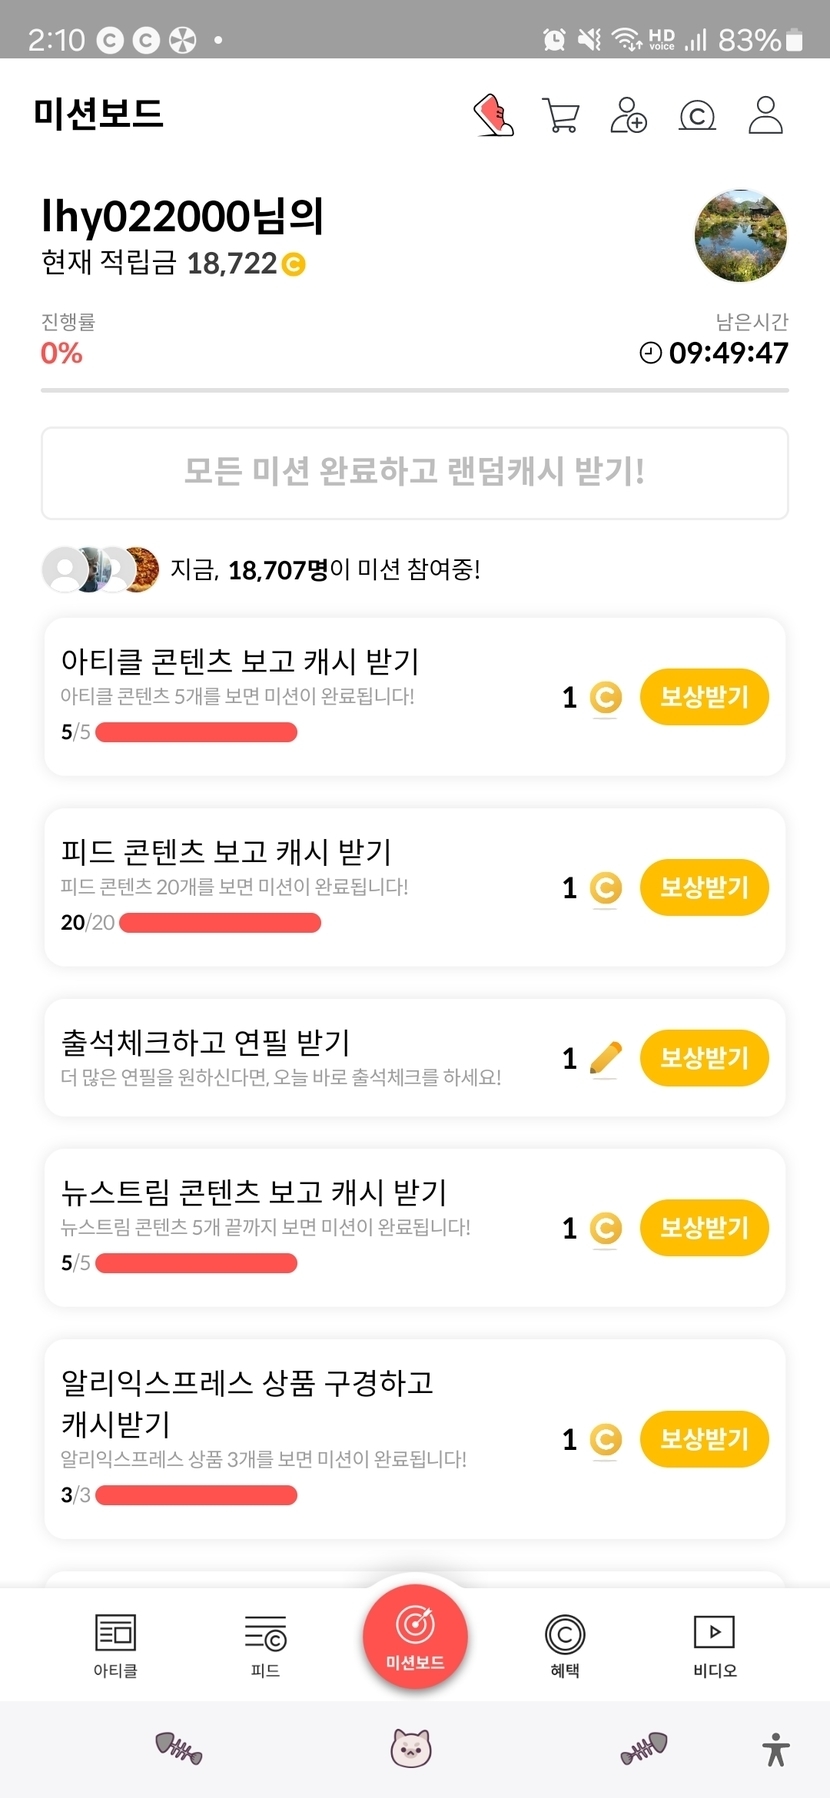This screenshot has height=1798, width=830.
Task: Tap the red sneaker step-counter icon
Action: [493, 116]
